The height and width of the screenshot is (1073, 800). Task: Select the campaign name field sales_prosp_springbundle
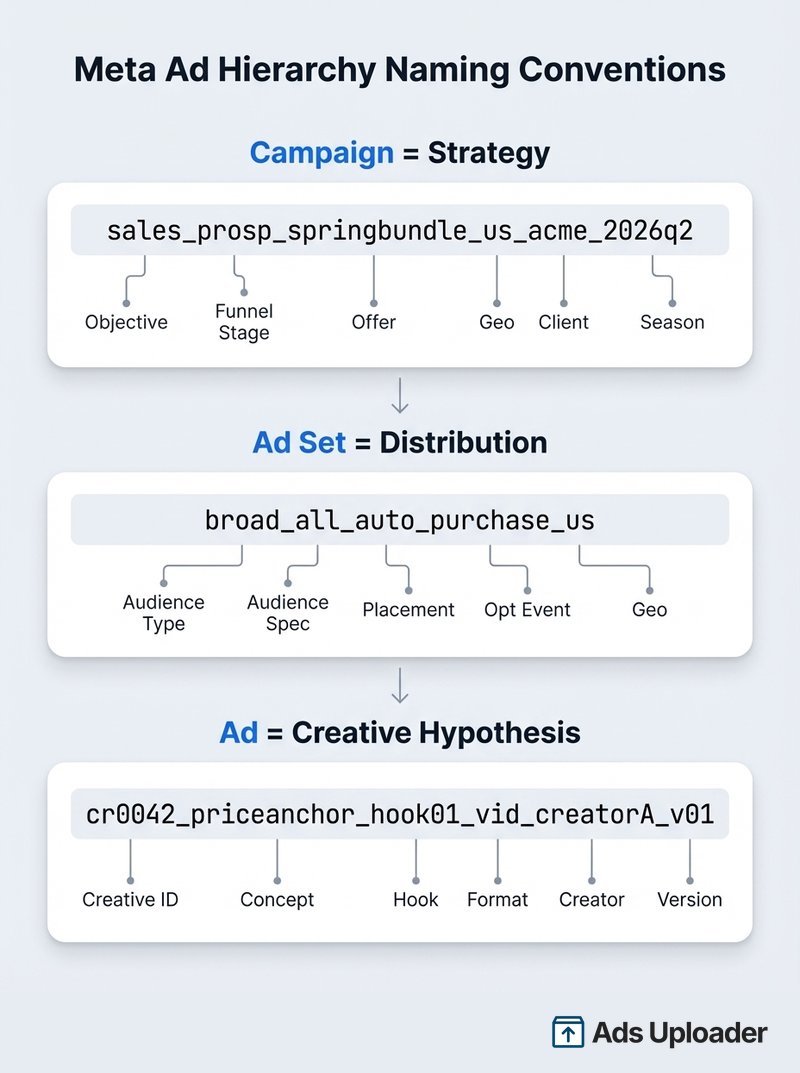tap(400, 232)
